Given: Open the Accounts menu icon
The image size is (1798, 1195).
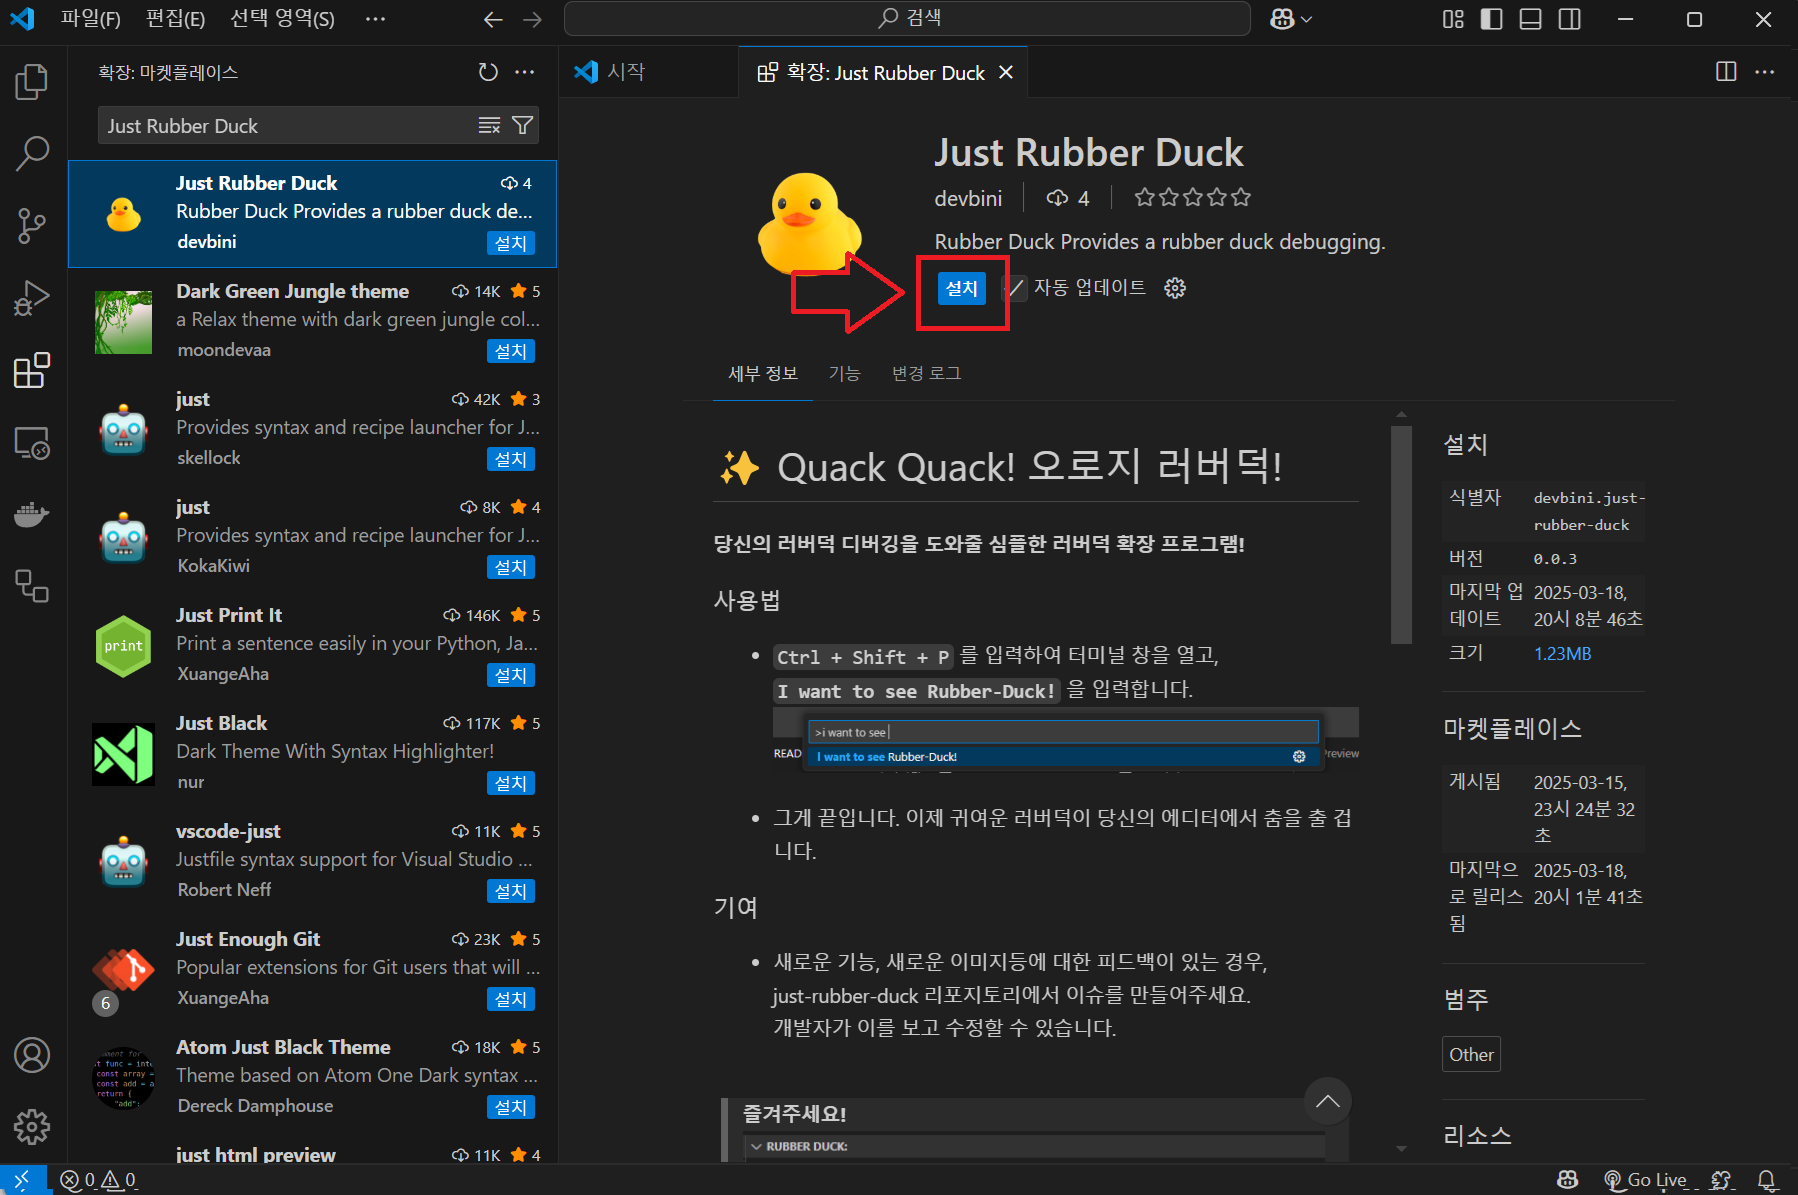Looking at the screenshot, I should coord(32,1055).
